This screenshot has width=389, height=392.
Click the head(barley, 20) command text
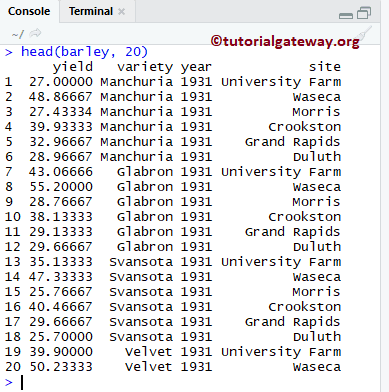point(84,52)
